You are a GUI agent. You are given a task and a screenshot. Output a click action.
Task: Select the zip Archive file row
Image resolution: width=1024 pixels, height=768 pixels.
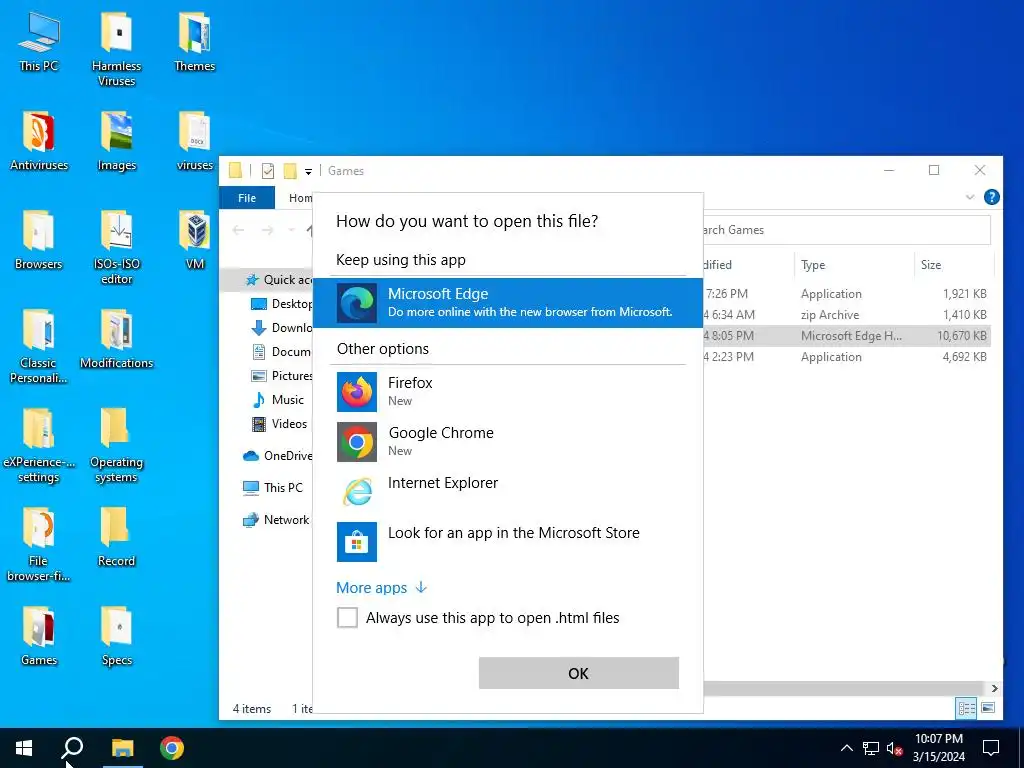click(846, 315)
